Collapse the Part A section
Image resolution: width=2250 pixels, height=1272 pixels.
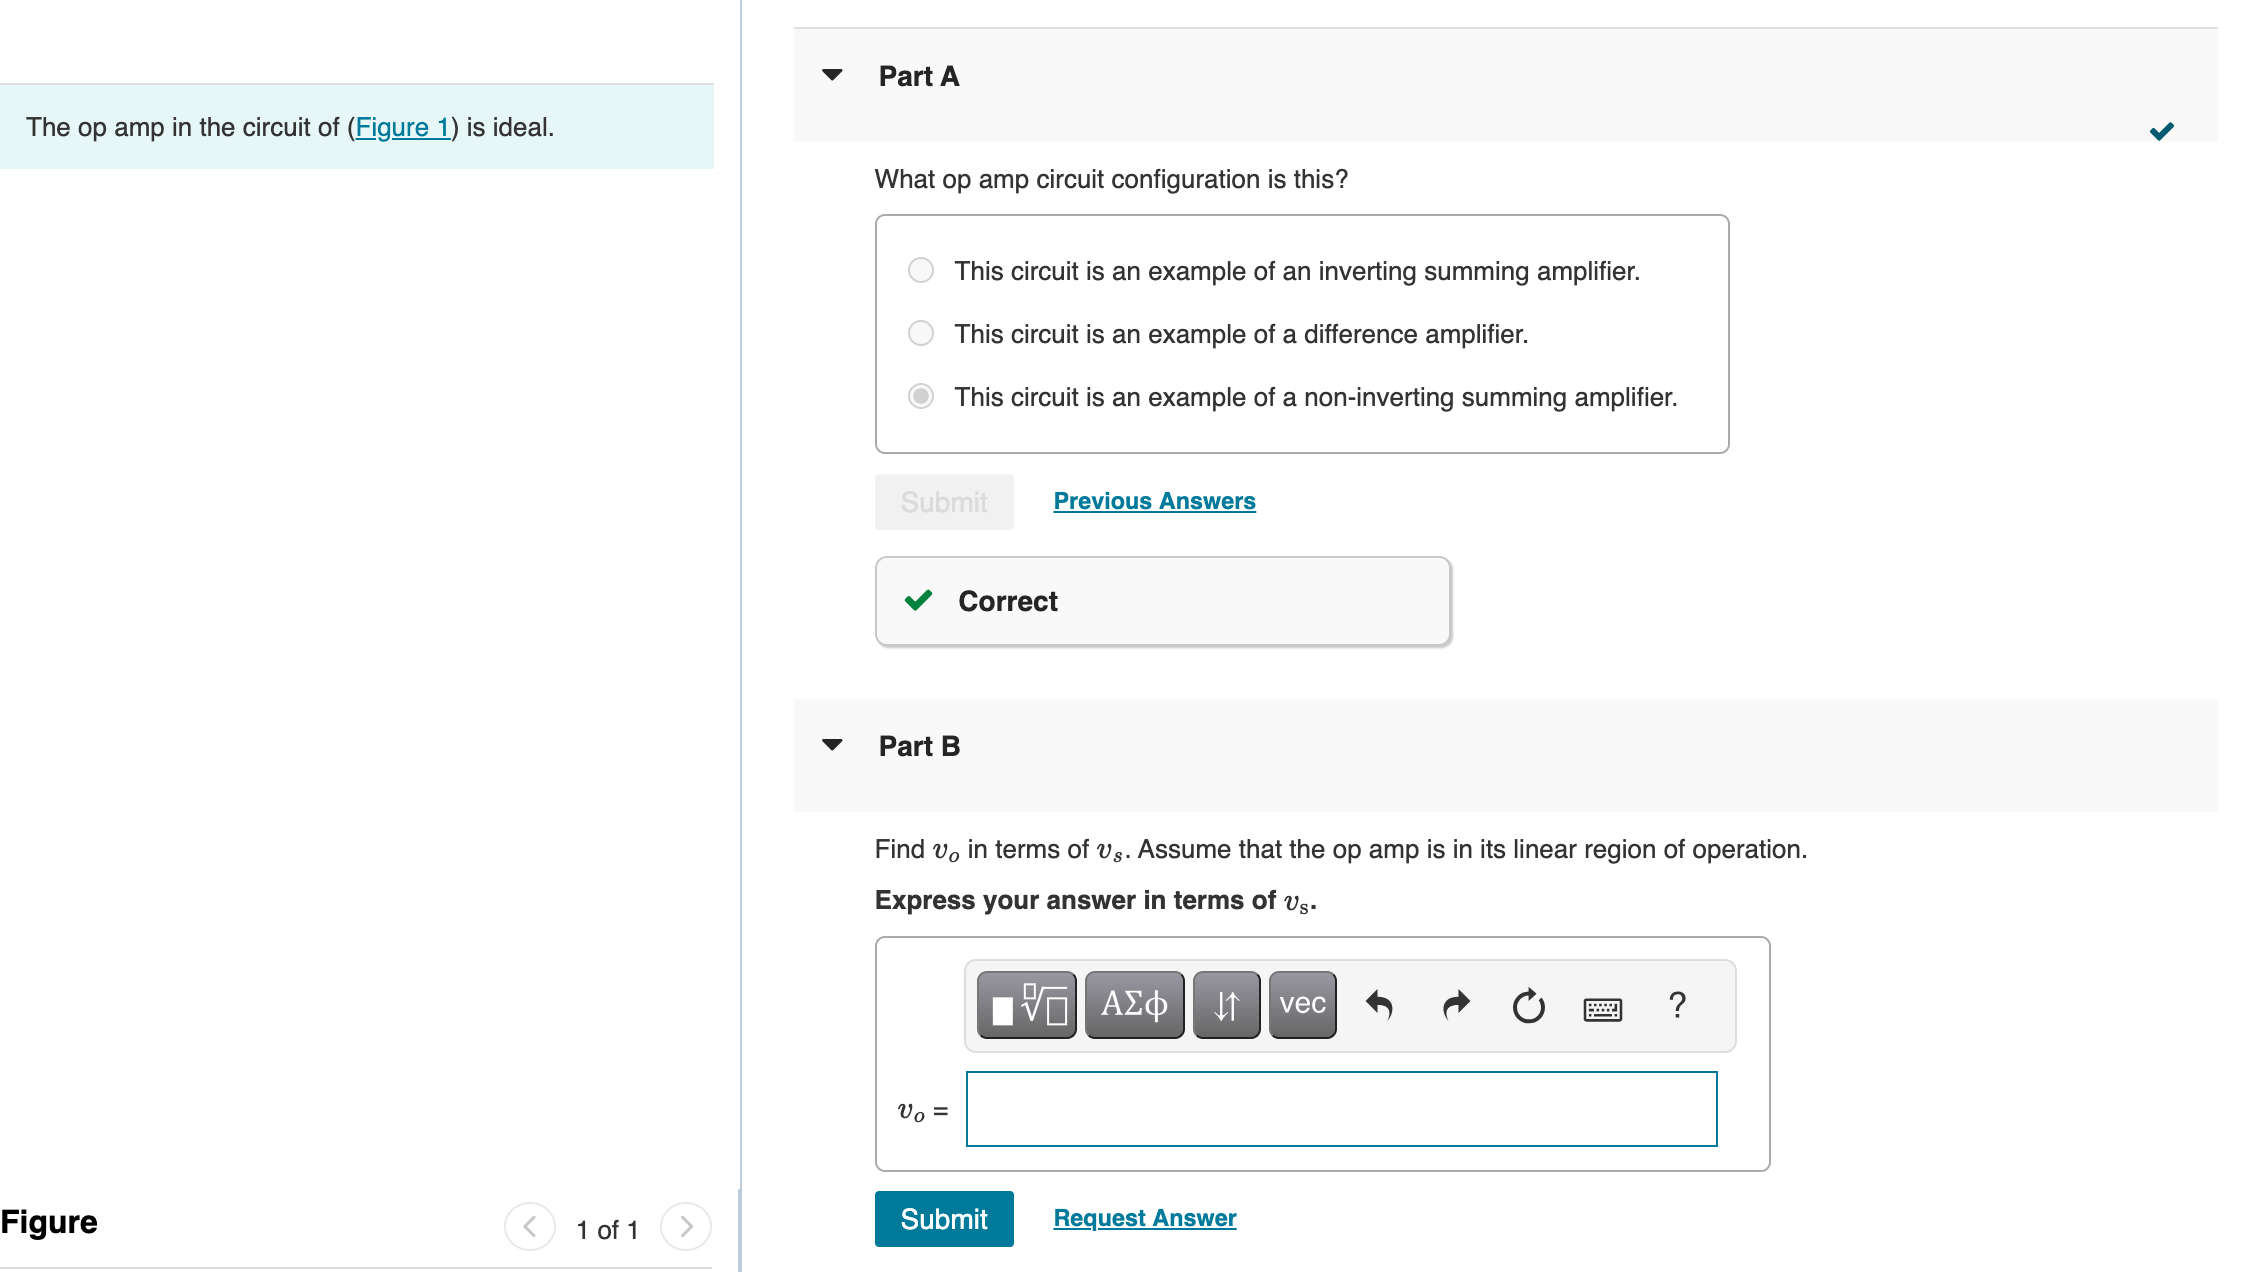(832, 76)
